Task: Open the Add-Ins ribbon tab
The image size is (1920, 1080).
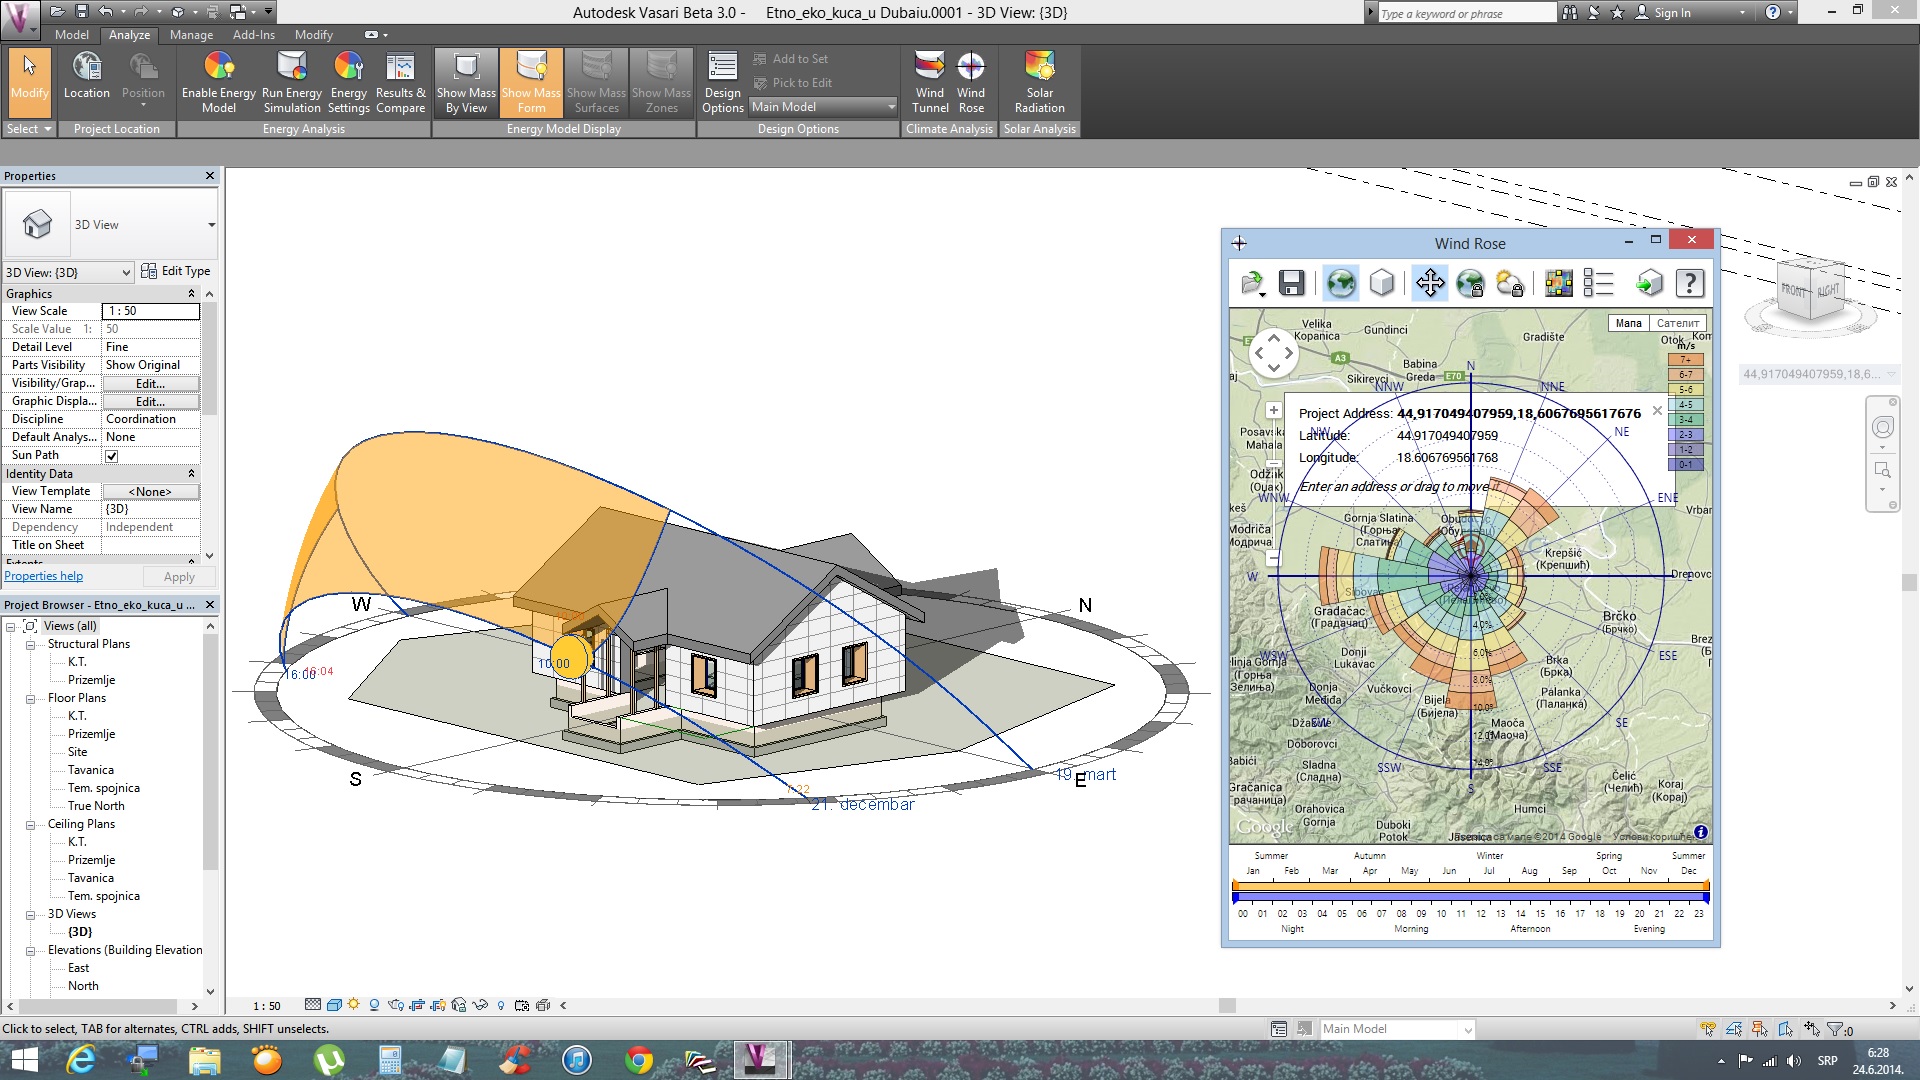Action: pos(253,35)
